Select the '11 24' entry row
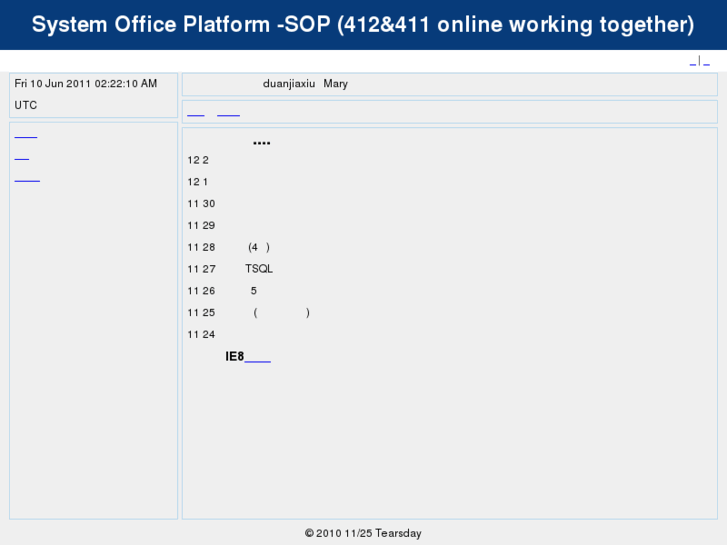 click(x=201, y=334)
